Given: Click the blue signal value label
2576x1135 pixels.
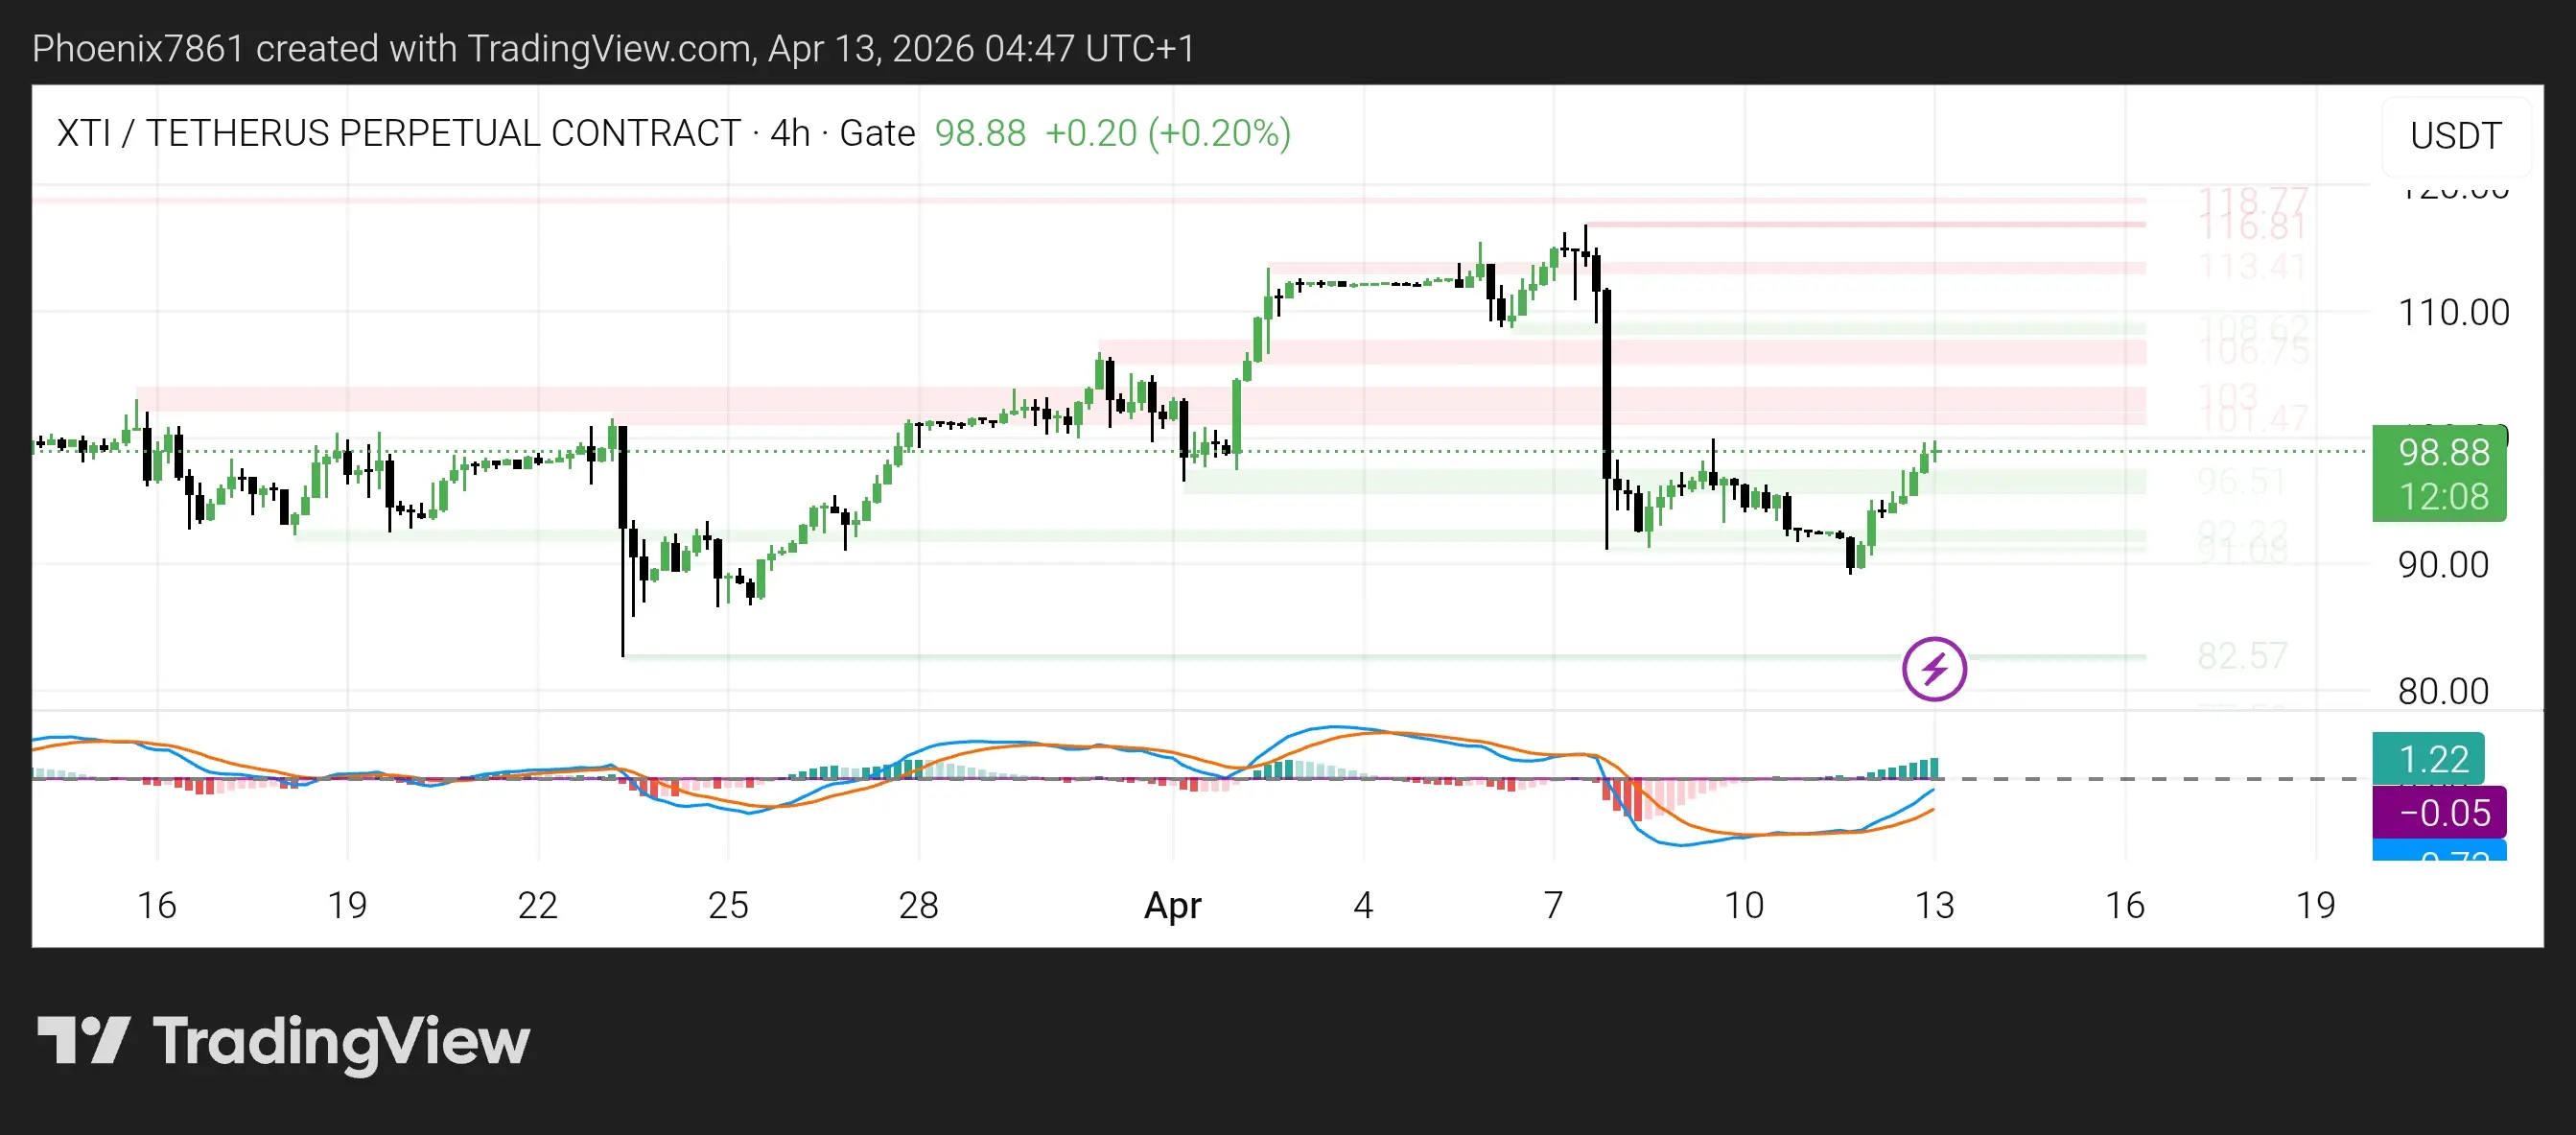Looking at the screenshot, I should coord(2438,852).
